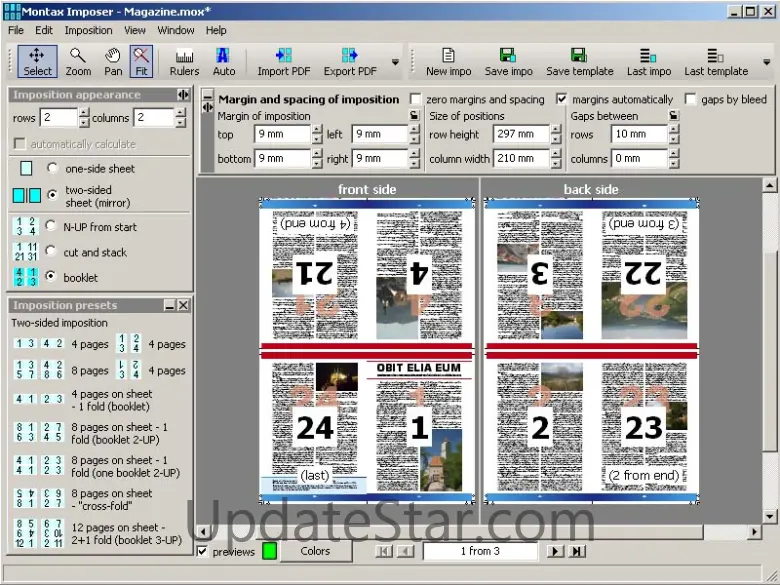Select two-sided sheet (mirror) option
Image resolution: width=780 pixels, height=585 pixels.
coord(52,195)
